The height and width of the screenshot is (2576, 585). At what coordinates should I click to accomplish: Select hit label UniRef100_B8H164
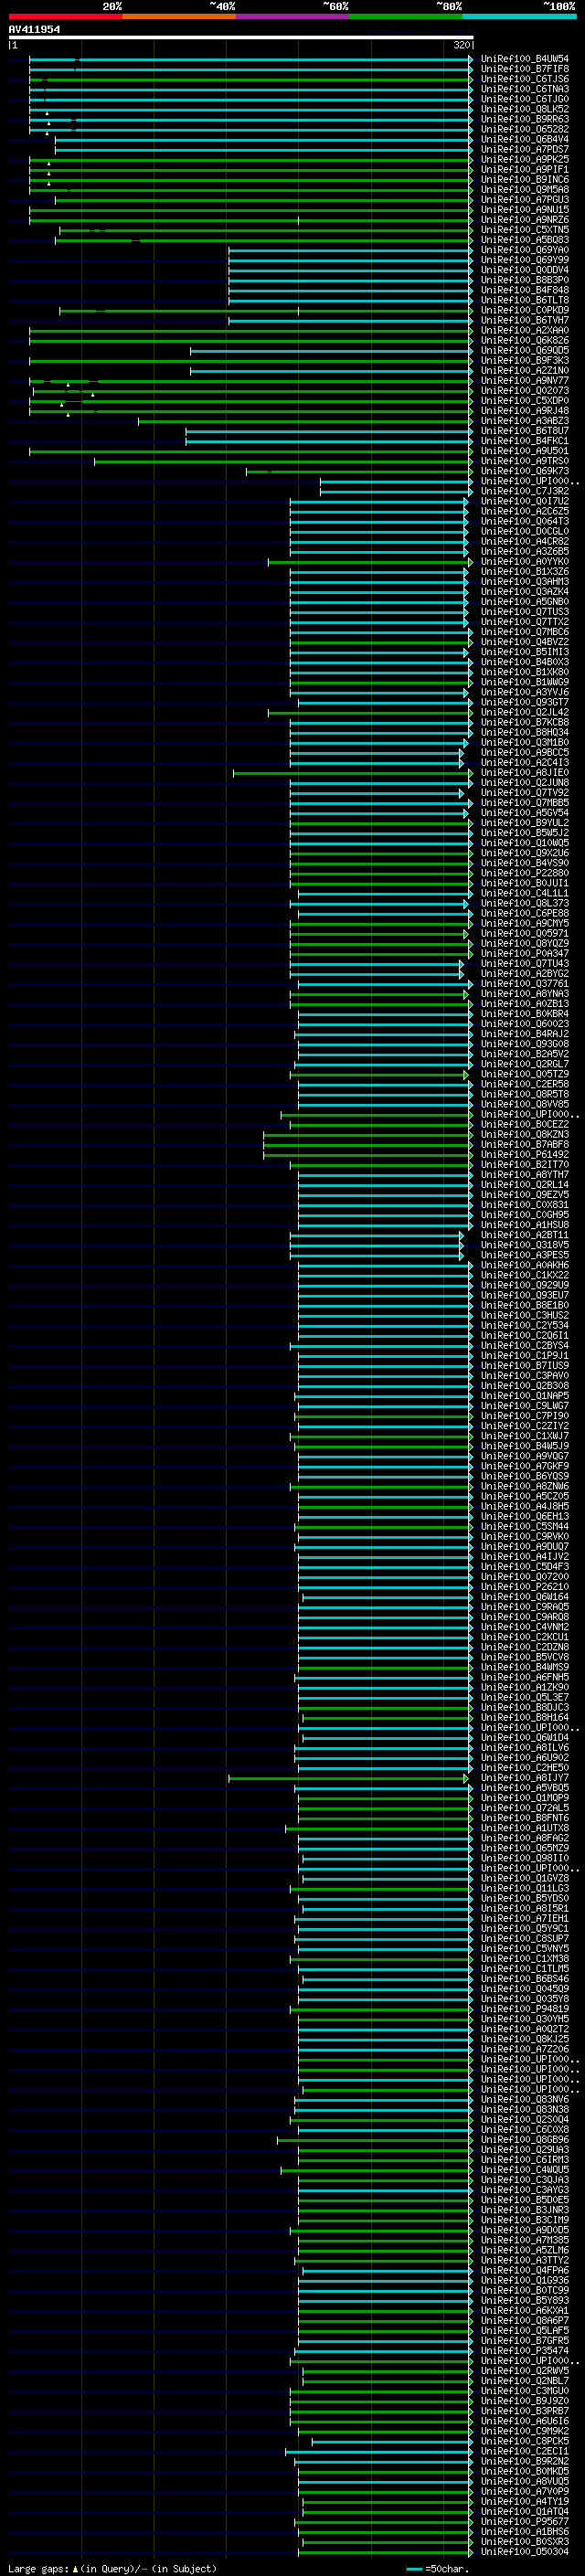tap(525, 1717)
